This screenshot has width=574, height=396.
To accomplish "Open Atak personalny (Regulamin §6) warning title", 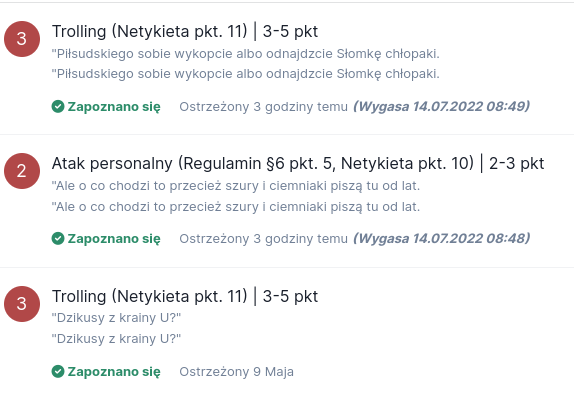I will pos(298,163).
